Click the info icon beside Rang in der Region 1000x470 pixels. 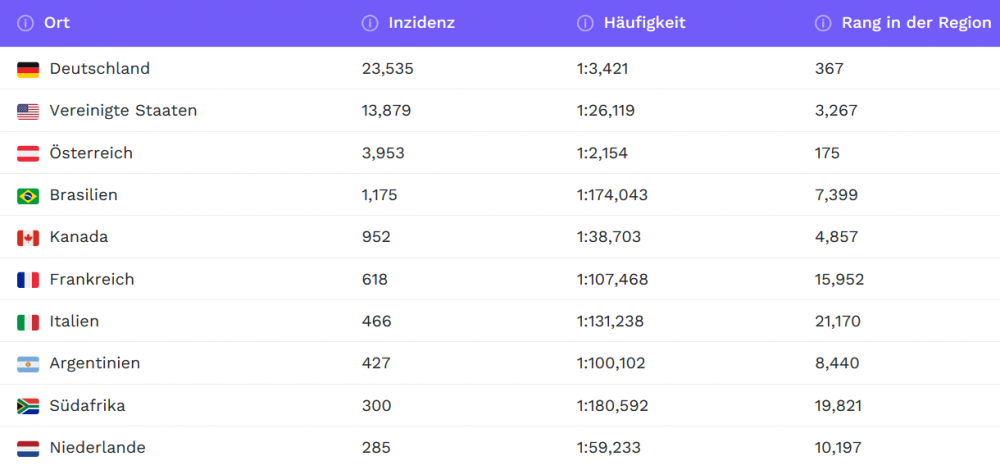[823, 24]
